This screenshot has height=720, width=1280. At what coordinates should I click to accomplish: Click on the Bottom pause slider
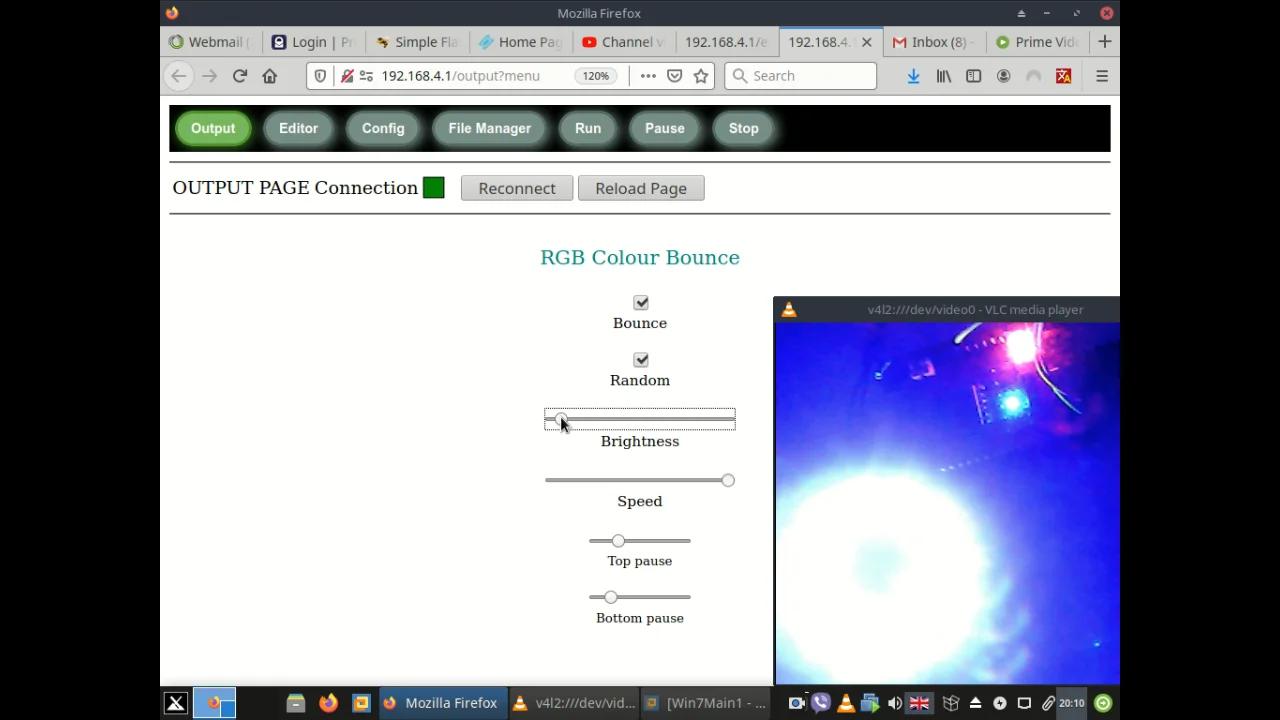point(640,597)
